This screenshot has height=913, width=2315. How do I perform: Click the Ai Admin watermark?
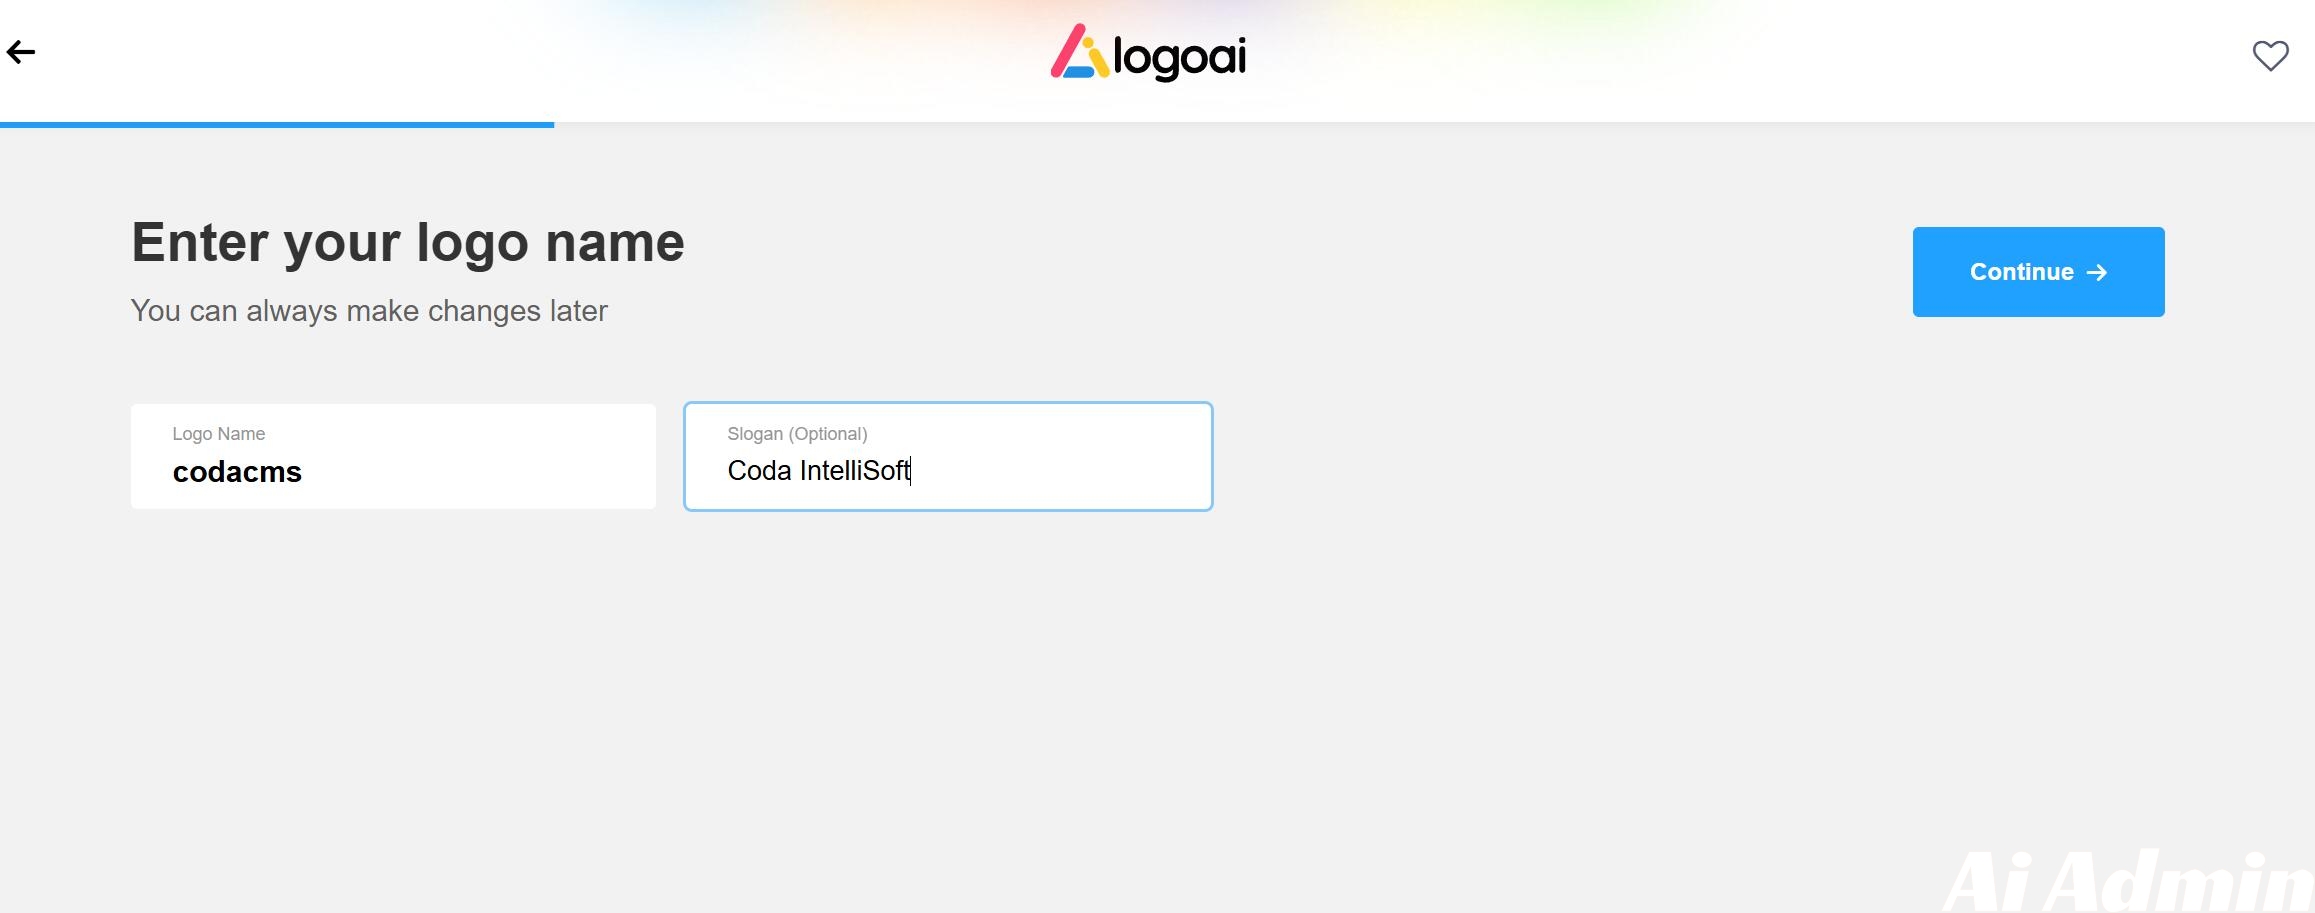2130,882
